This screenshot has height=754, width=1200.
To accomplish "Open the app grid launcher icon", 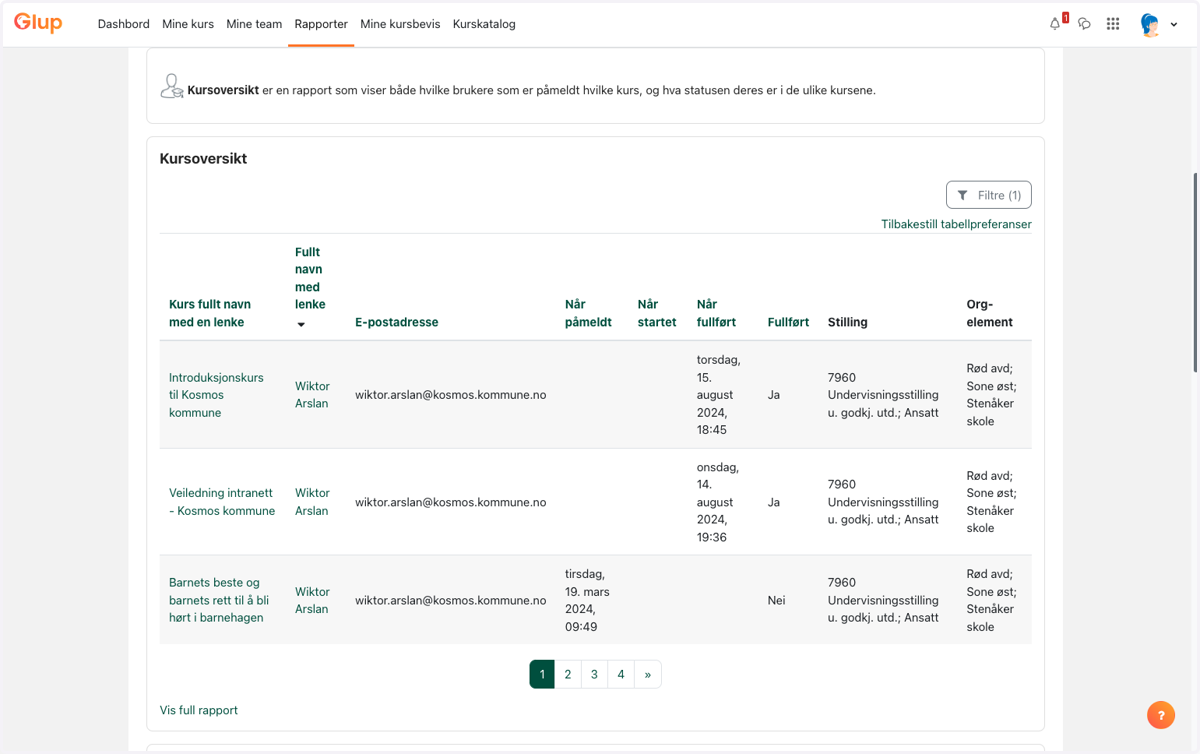I will pyautogui.click(x=1113, y=24).
